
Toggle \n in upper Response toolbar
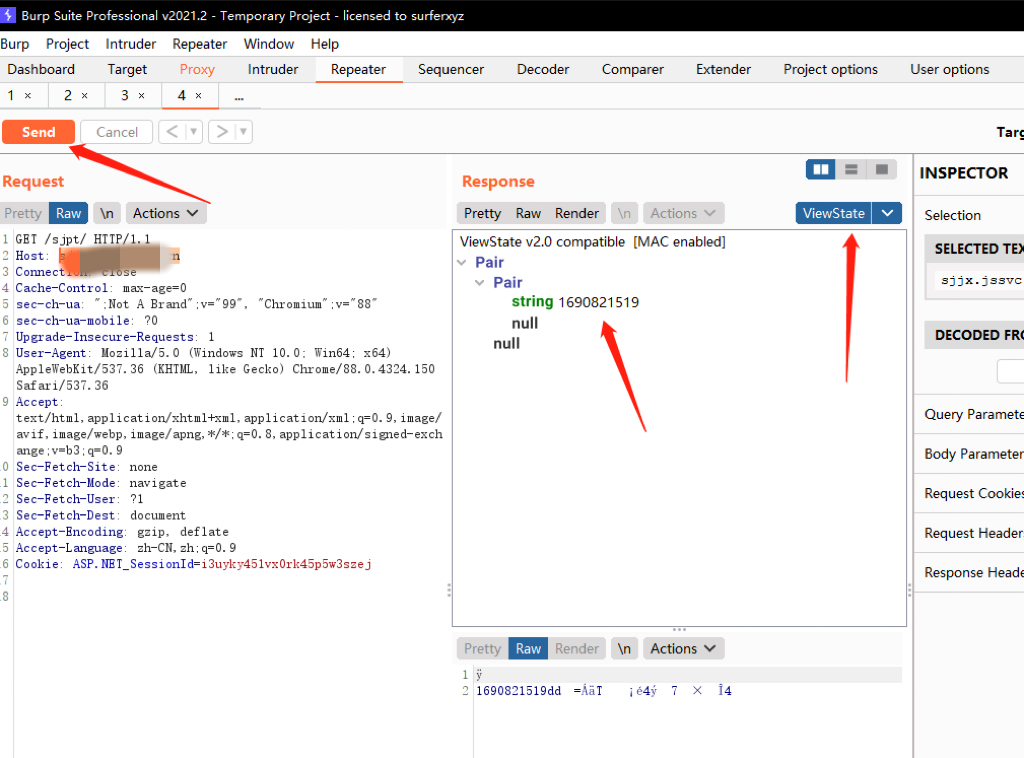[x=624, y=213]
